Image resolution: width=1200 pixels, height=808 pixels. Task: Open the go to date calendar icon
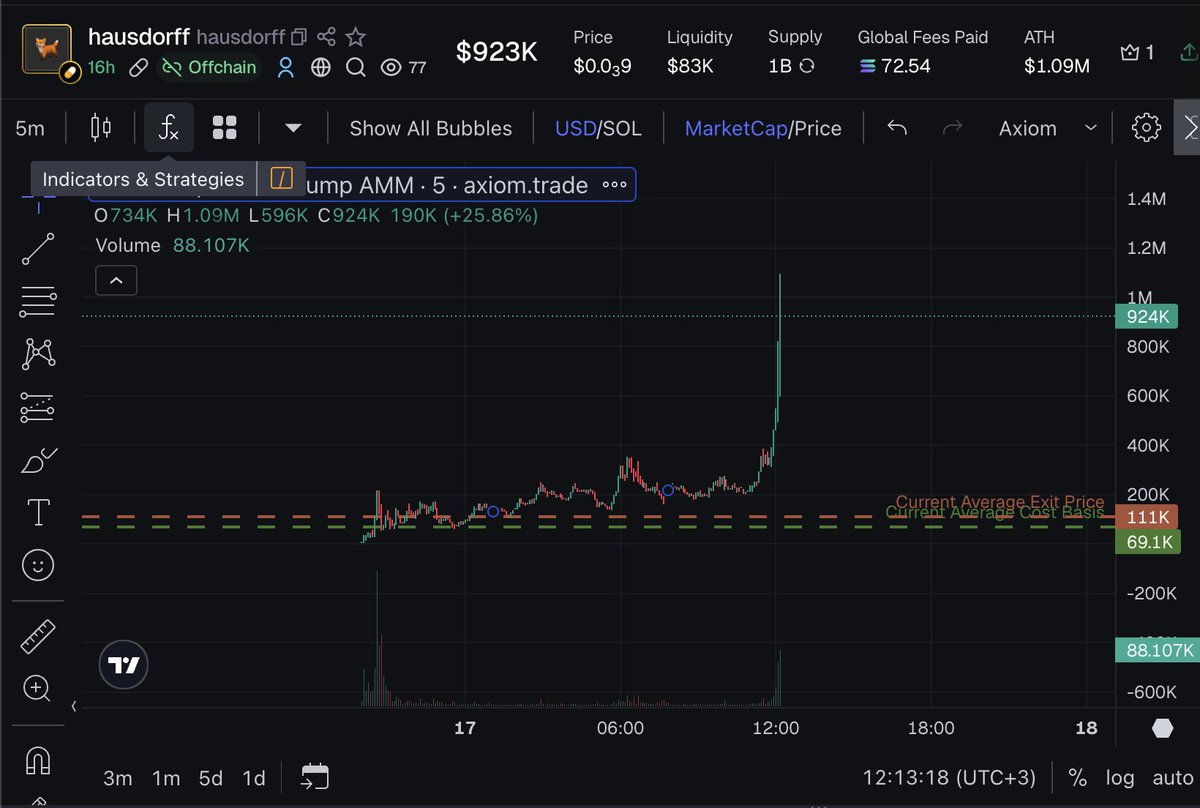[x=314, y=777]
